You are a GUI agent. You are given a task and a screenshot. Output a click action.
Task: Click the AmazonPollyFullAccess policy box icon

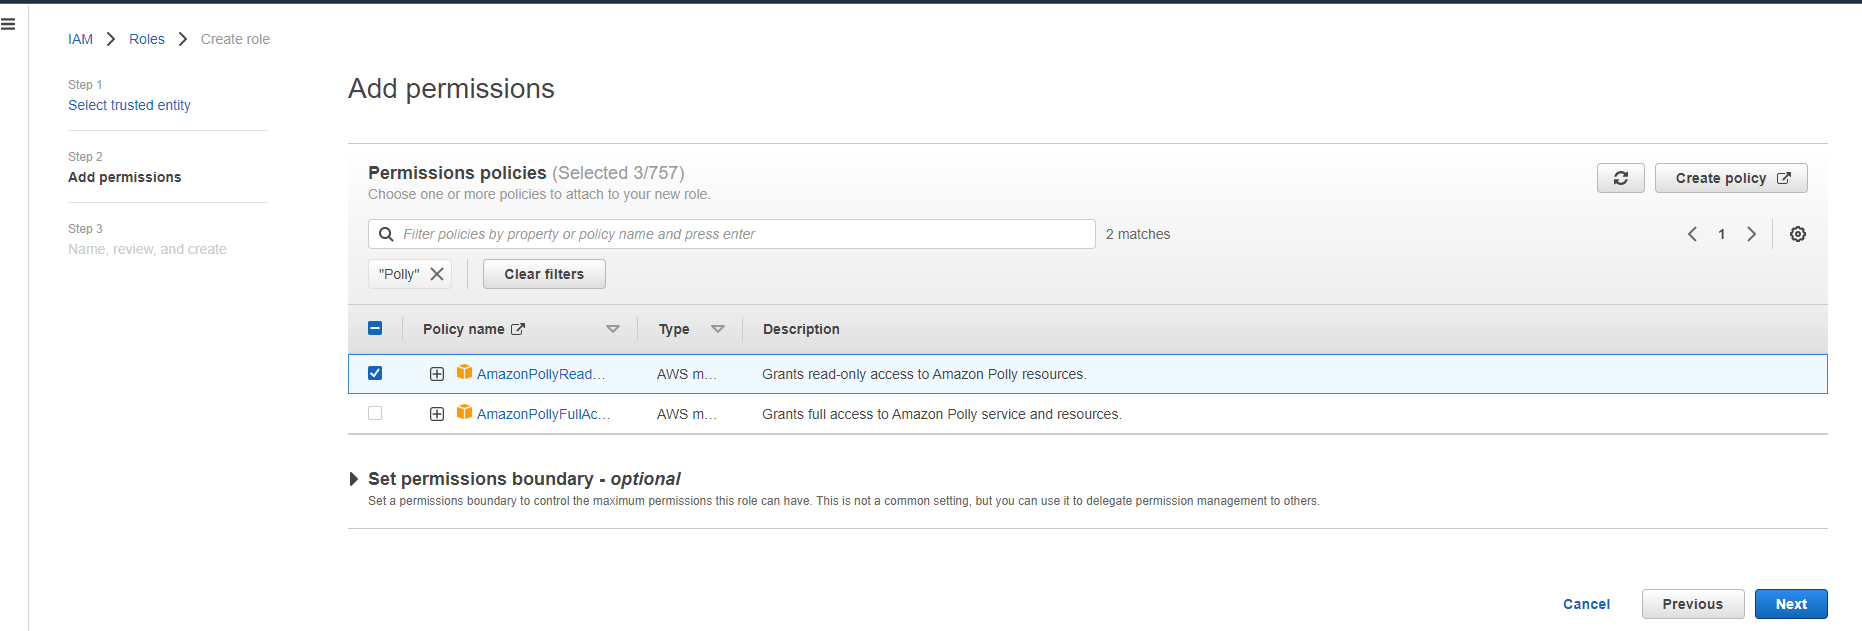click(464, 412)
